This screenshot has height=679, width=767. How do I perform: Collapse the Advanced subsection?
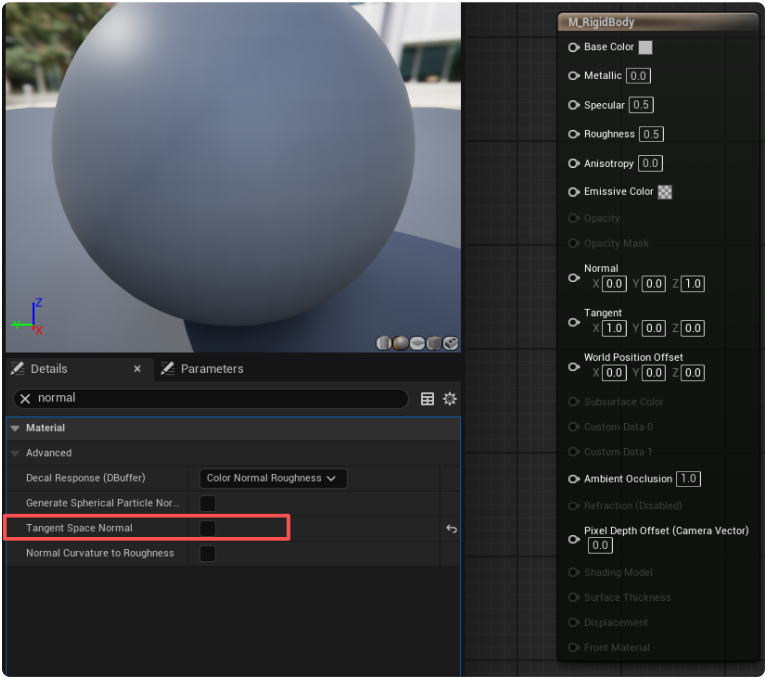coord(15,453)
